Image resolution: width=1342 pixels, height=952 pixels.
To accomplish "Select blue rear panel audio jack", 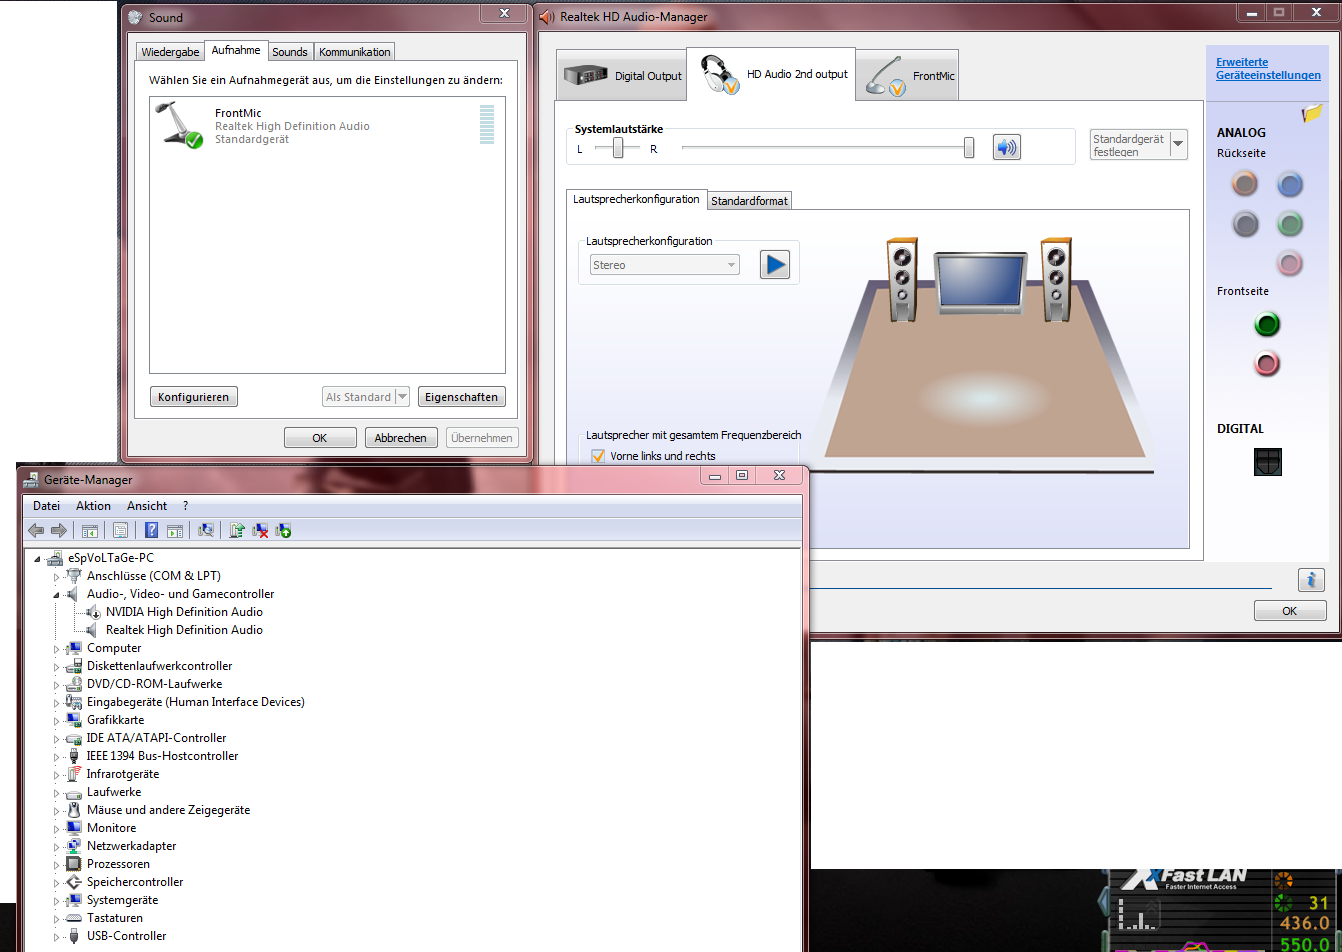I will (x=1290, y=183).
